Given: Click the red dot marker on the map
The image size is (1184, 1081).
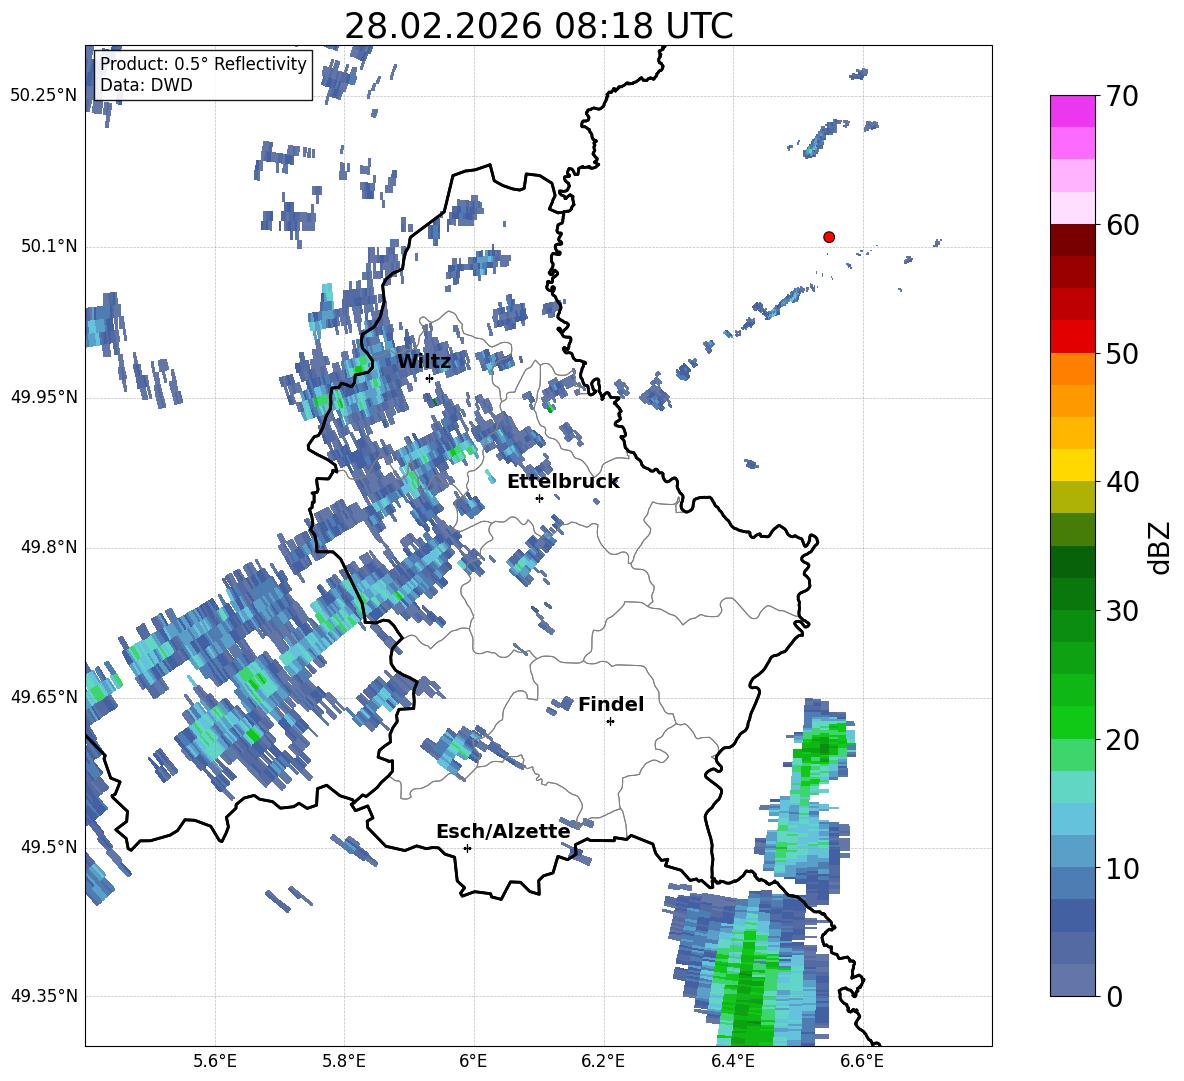Looking at the screenshot, I should click(828, 237).
